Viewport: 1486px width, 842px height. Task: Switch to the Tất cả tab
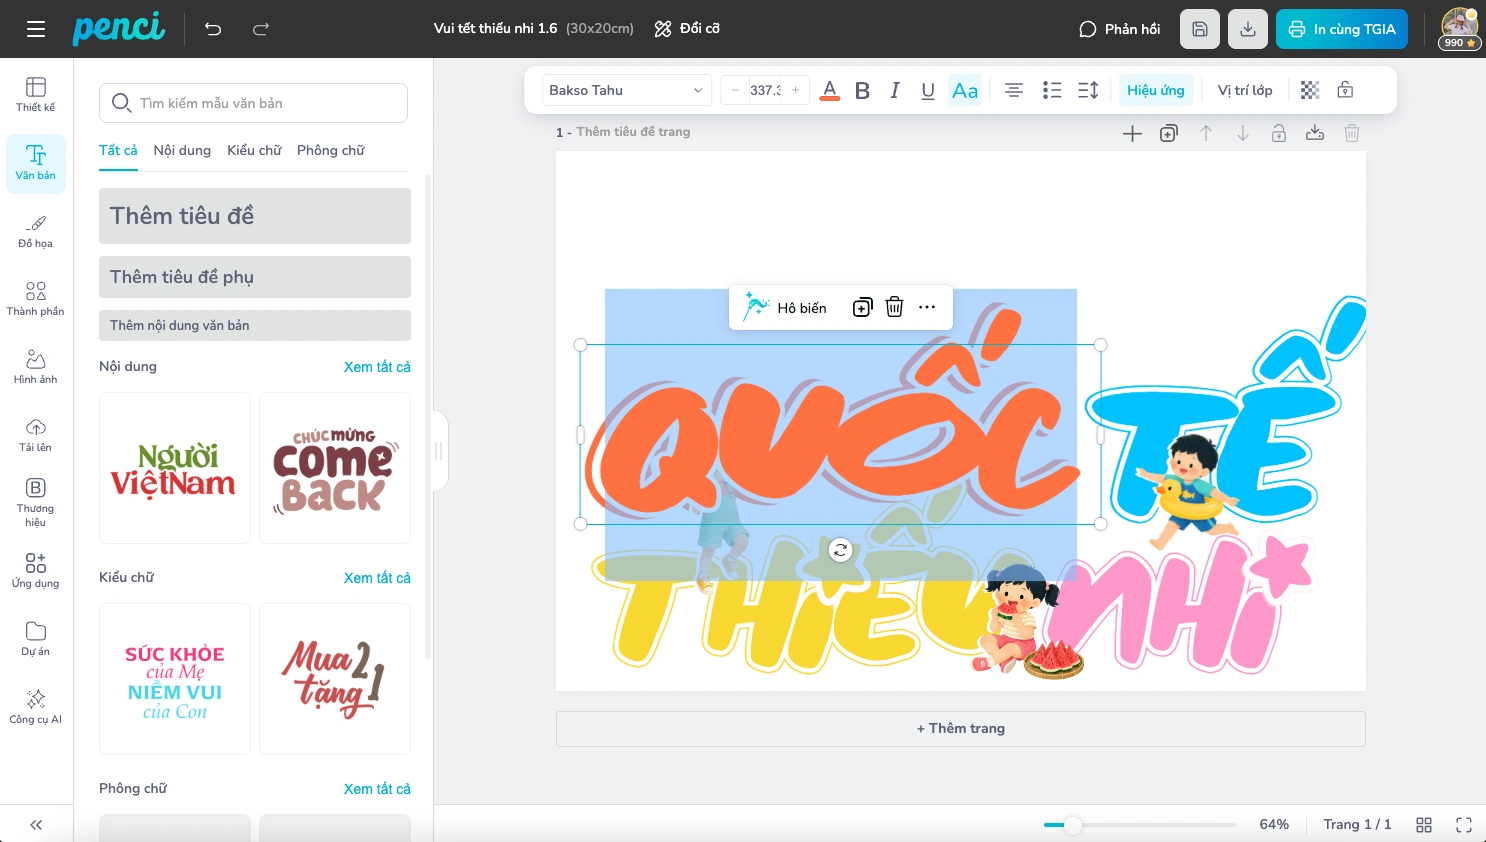(x=118, y=150)
